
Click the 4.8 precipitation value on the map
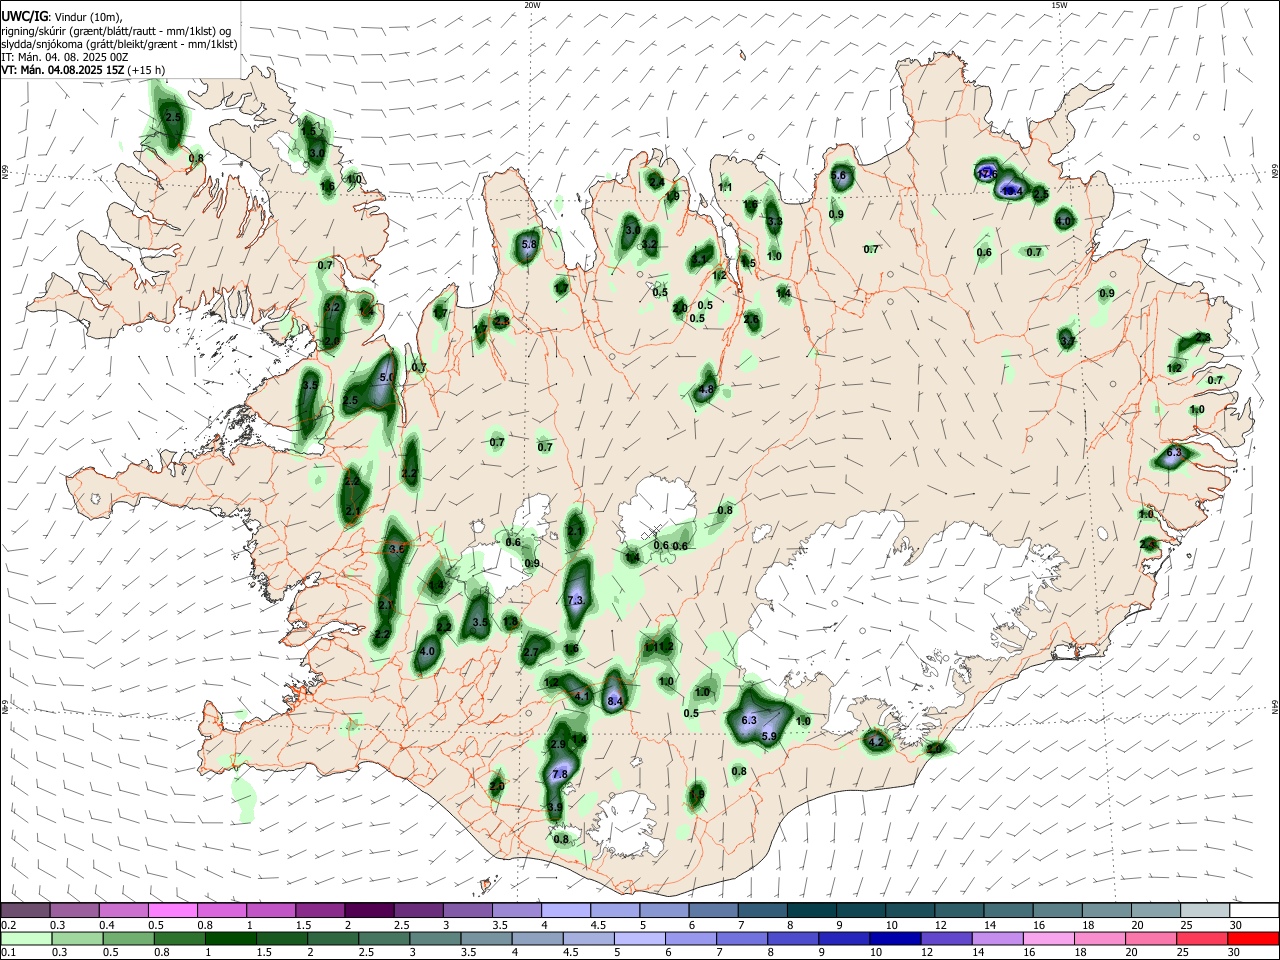click(706, 390)
